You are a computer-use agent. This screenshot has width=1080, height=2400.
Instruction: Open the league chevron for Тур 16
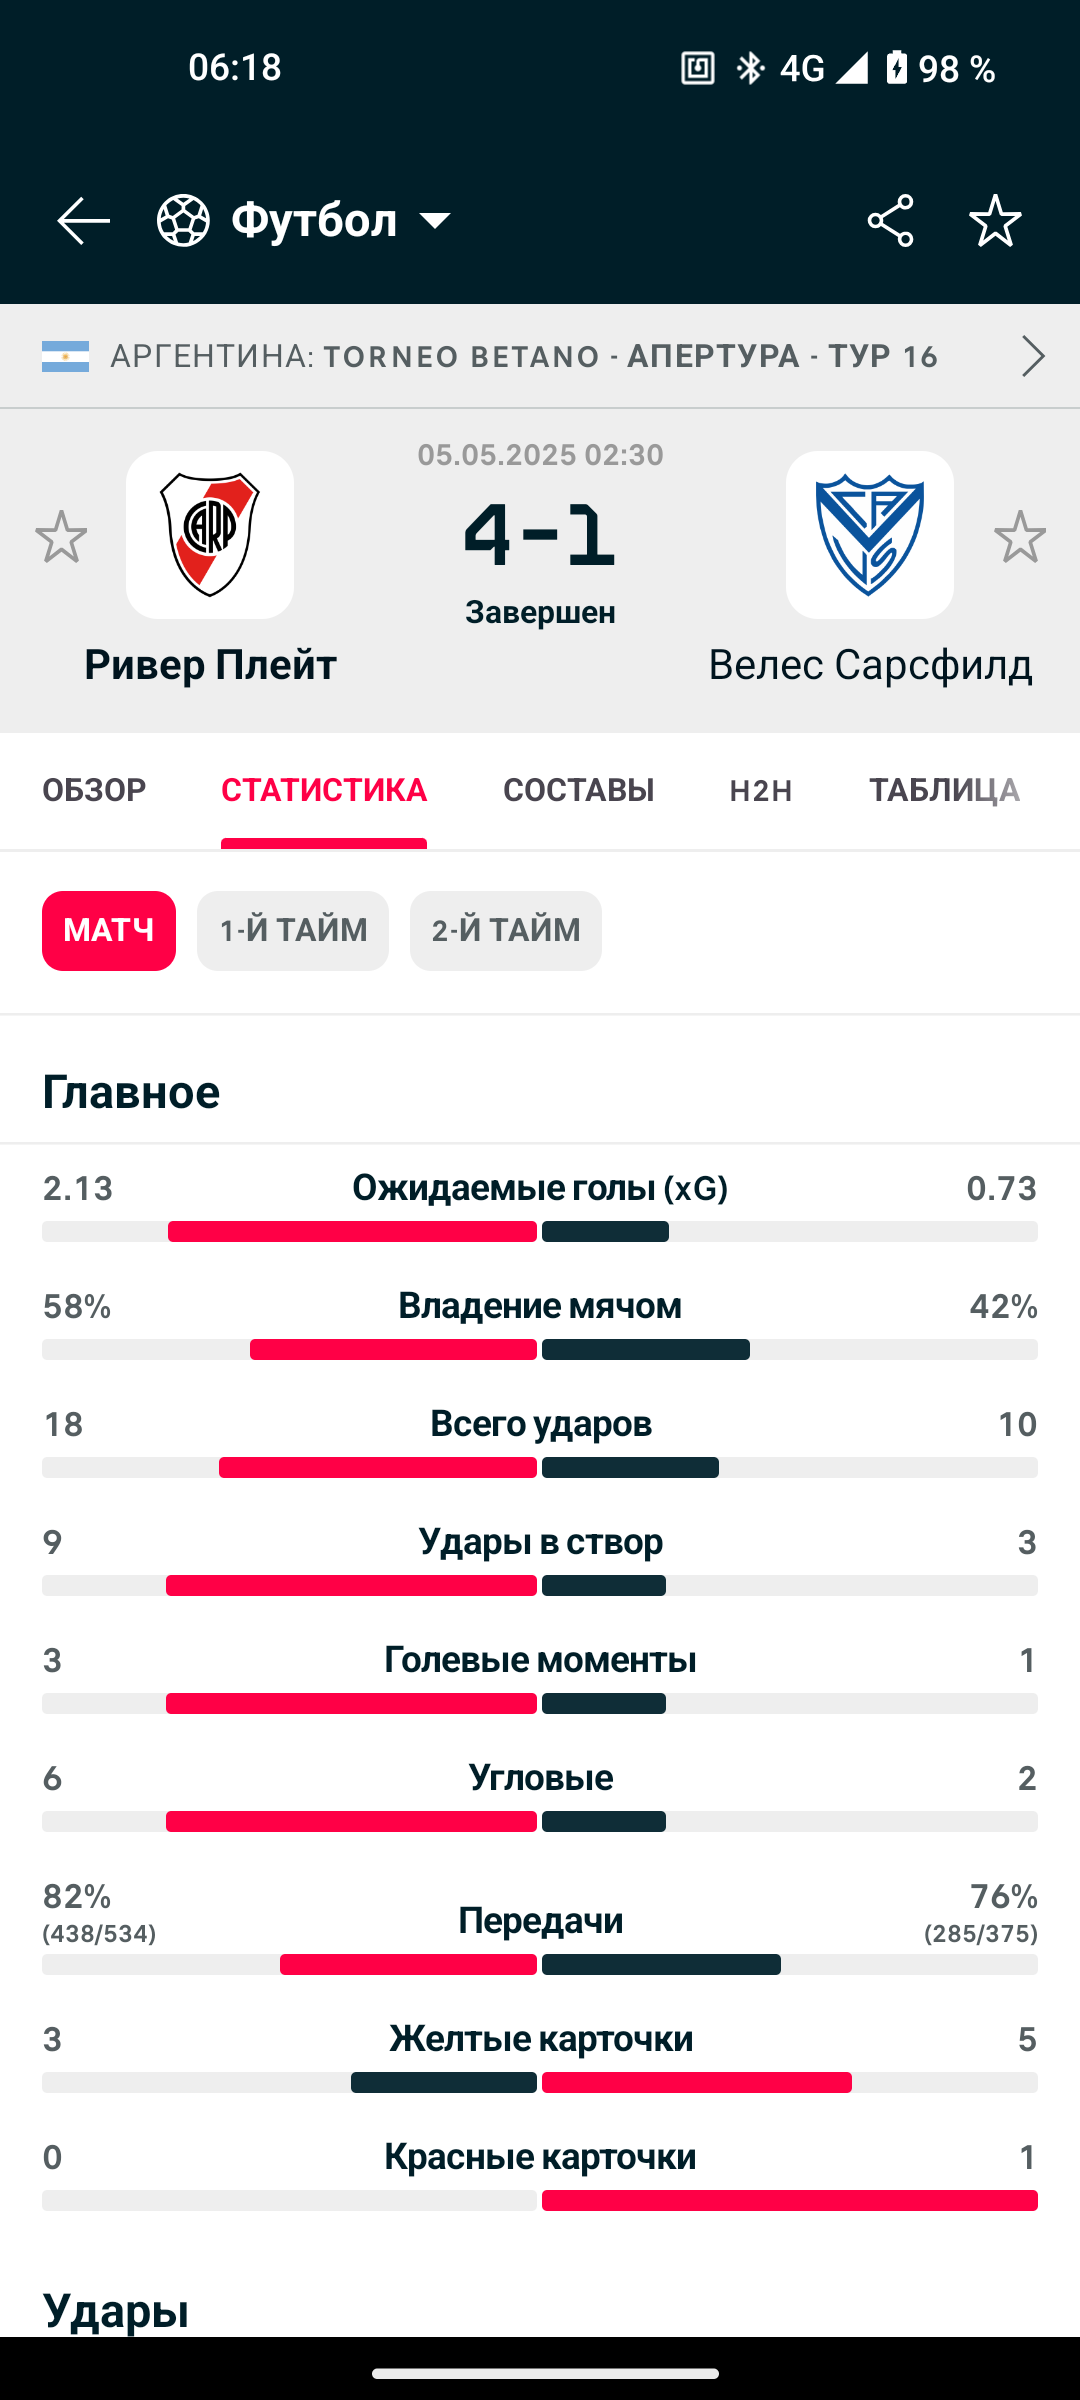[x=1033, y=356]
